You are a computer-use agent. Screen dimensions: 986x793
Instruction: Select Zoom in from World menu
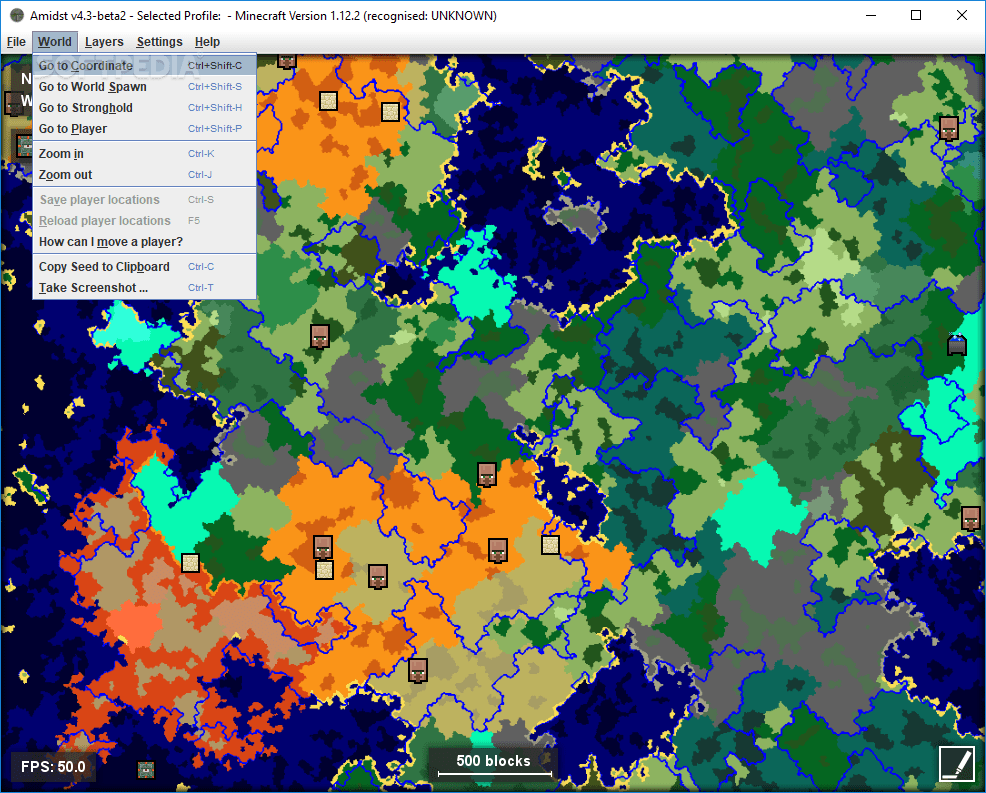(x=145, y=154)
